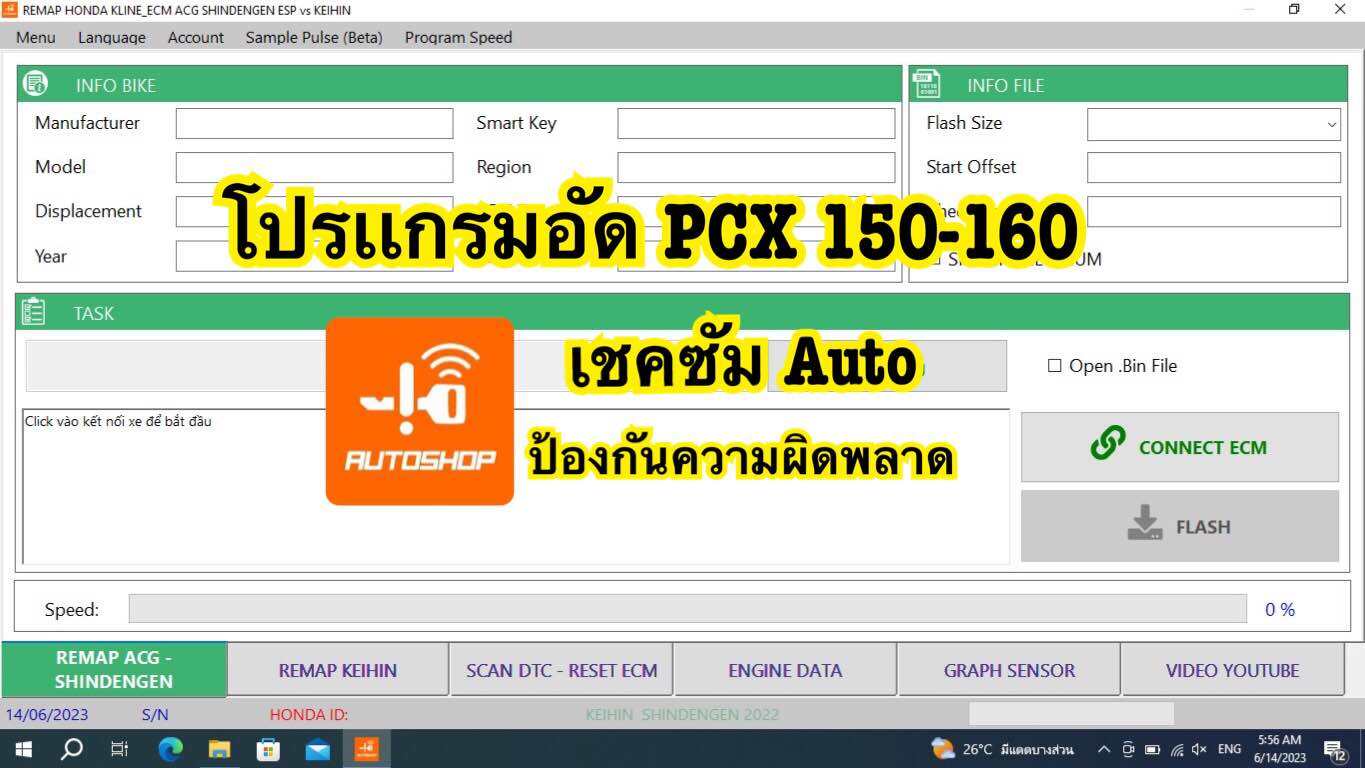Viewport: 1365px width, 768px height.
Task: Click the HONDA ID: status label
Action: (309, 715)
